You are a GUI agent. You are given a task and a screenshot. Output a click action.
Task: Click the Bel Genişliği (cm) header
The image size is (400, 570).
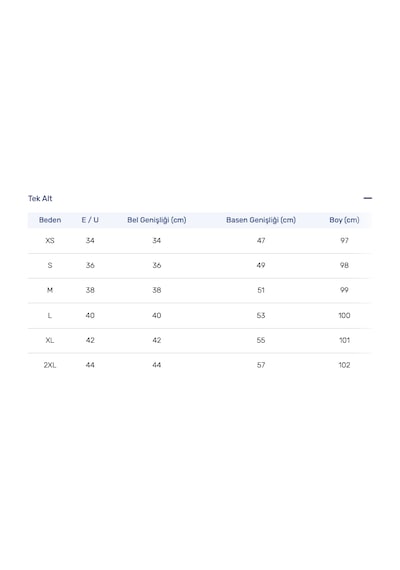[157, 220]
